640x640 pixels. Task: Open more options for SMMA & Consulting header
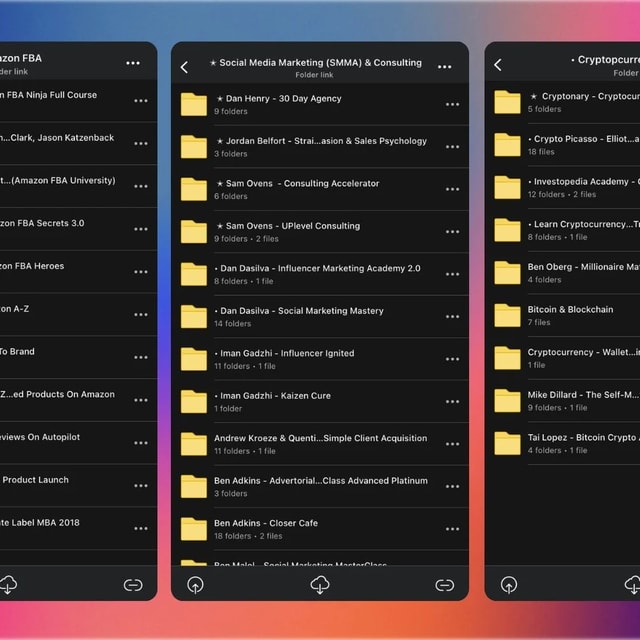(444, 67)
